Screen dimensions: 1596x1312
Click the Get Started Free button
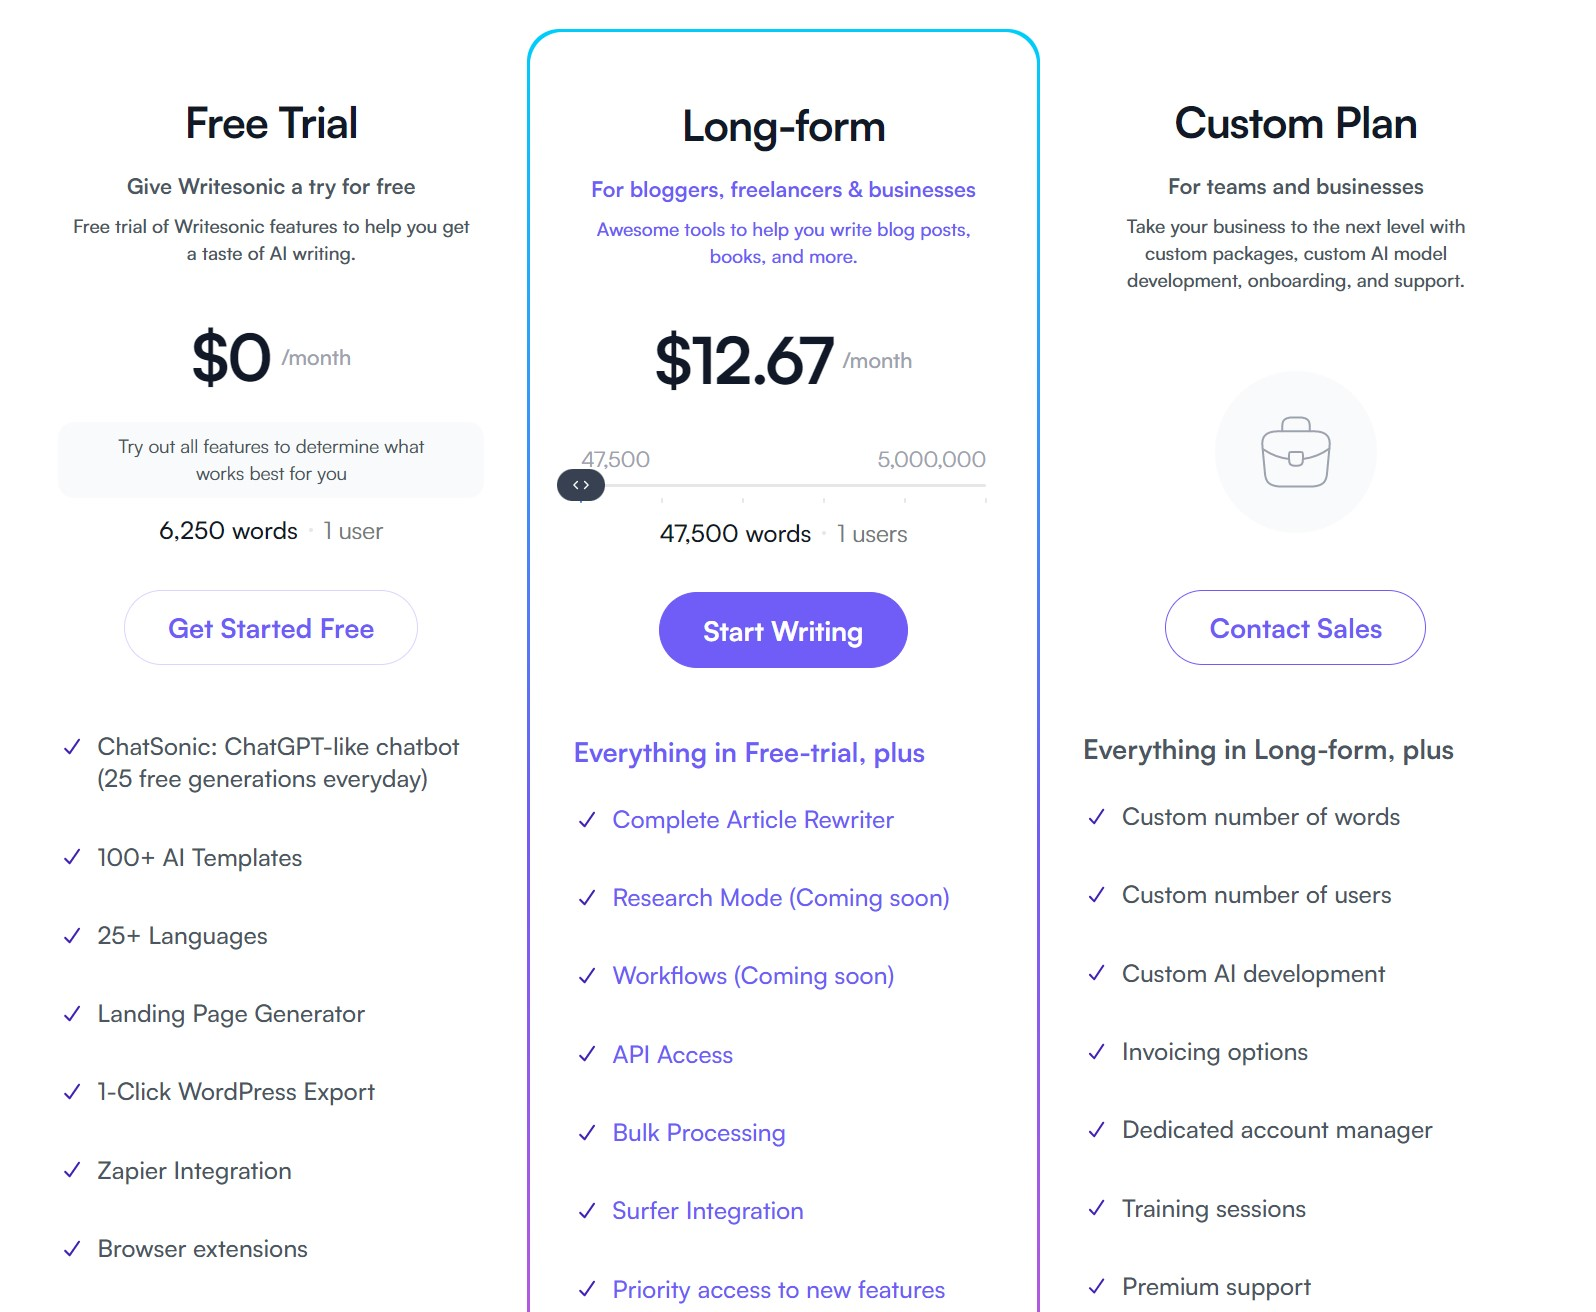[x=271, y=628]
